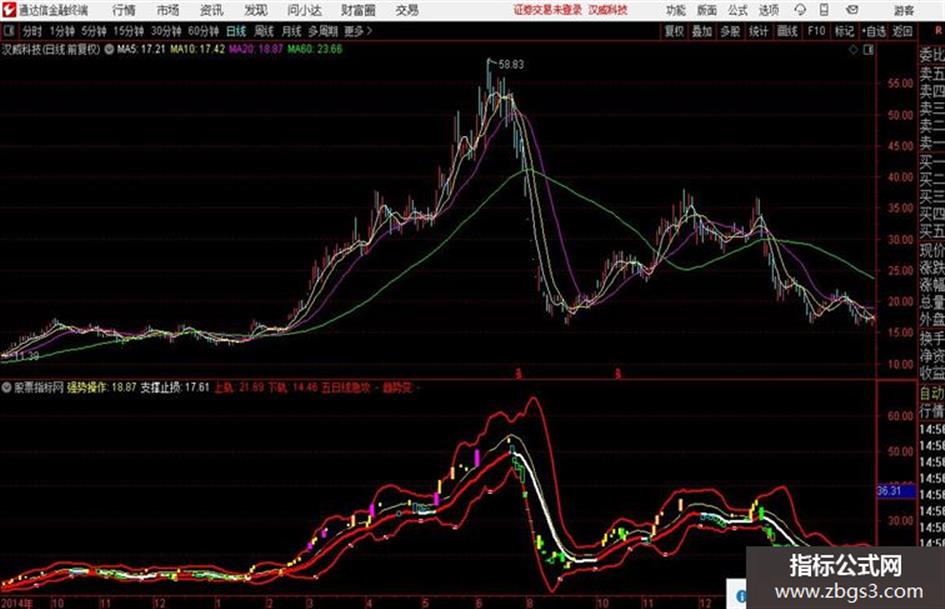945x609 pixels.
Task: Click the 标记 mark button
Action: (x=844, y=31)
